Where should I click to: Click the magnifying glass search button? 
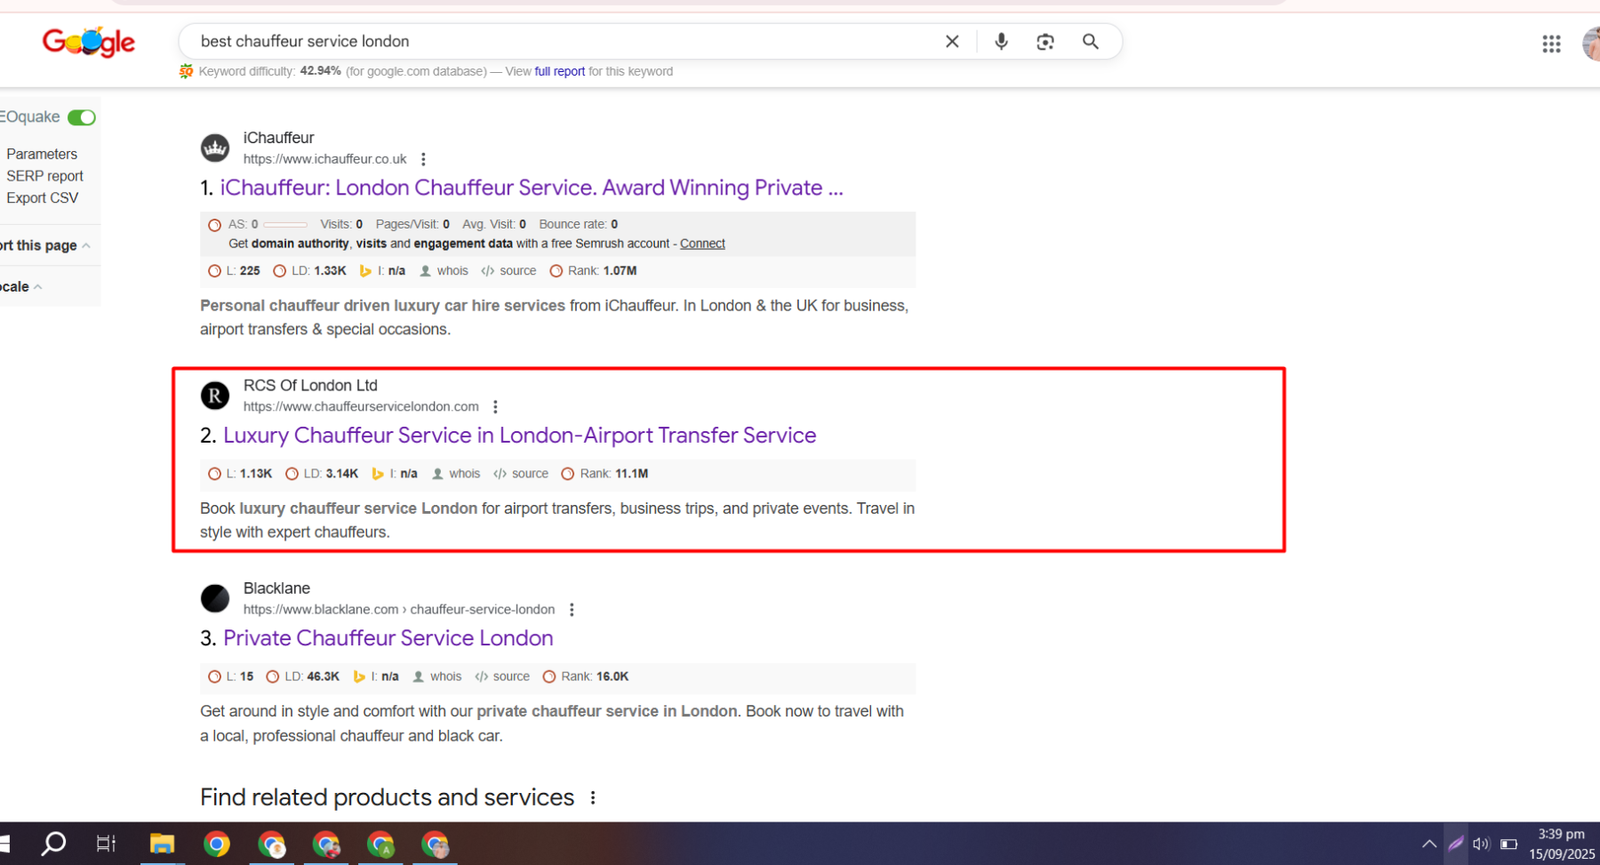point(1090,42)
